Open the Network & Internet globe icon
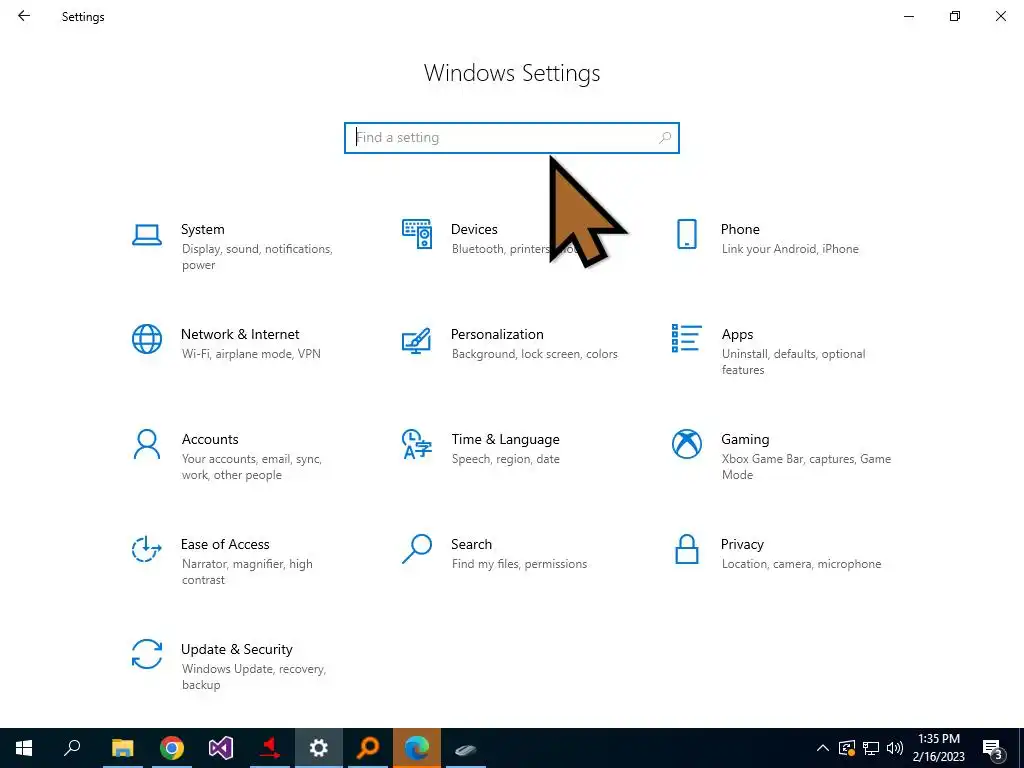This screenshot has width=1024, height=768. 147,339
